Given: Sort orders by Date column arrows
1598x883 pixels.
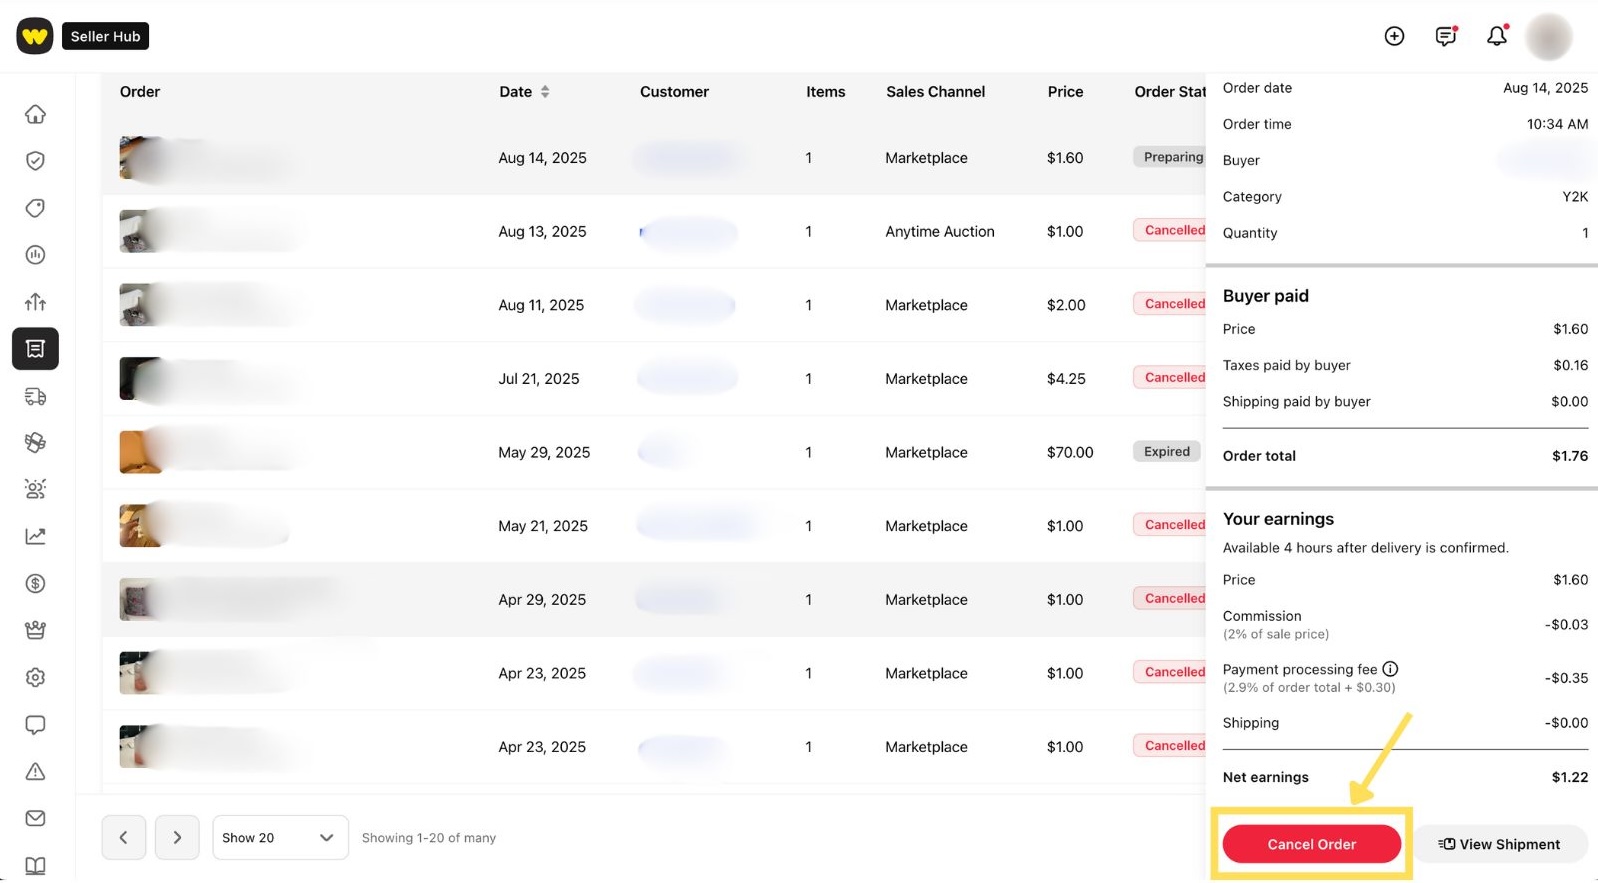Looking at the screenshot, I should tap(545, 91).
